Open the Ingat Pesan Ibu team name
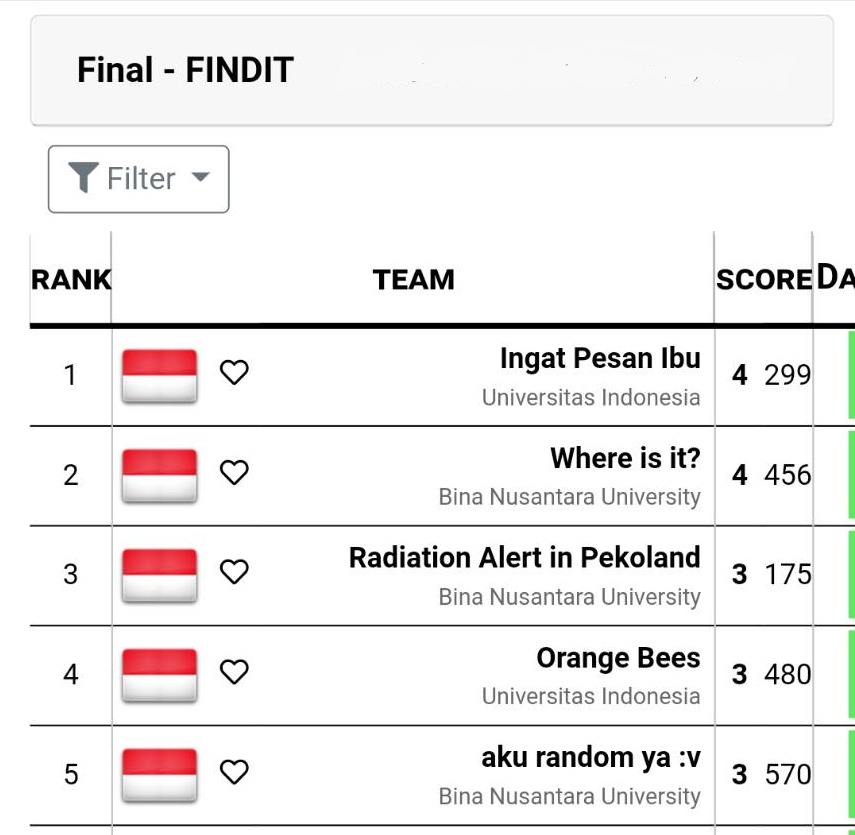 pos(600,358)
